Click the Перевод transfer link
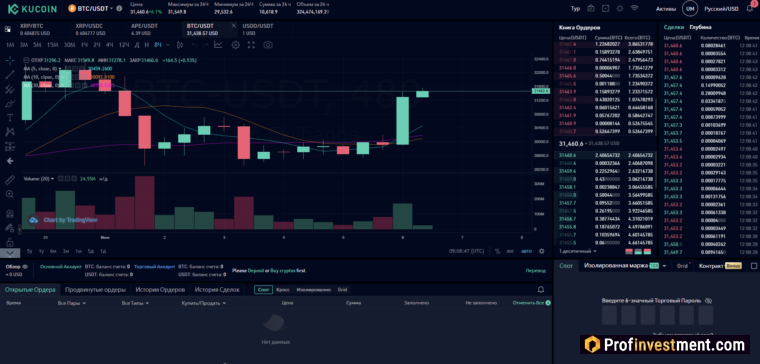 pyautogui.click(x=536, y=270)
